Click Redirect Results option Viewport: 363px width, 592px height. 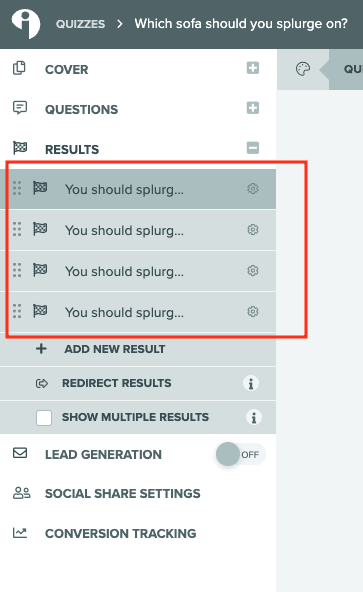[x=116, y=383]
